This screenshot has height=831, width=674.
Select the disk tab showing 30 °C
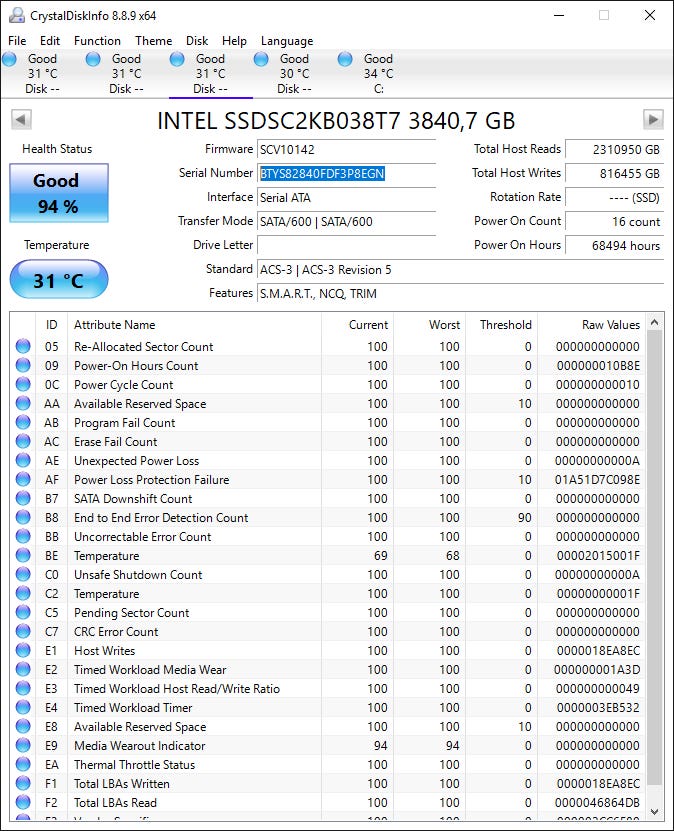294,74
